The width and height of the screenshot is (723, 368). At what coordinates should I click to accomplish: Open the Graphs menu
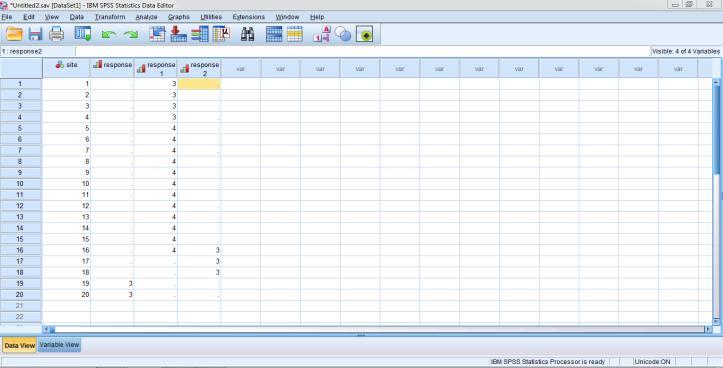(x=179, y=17)
